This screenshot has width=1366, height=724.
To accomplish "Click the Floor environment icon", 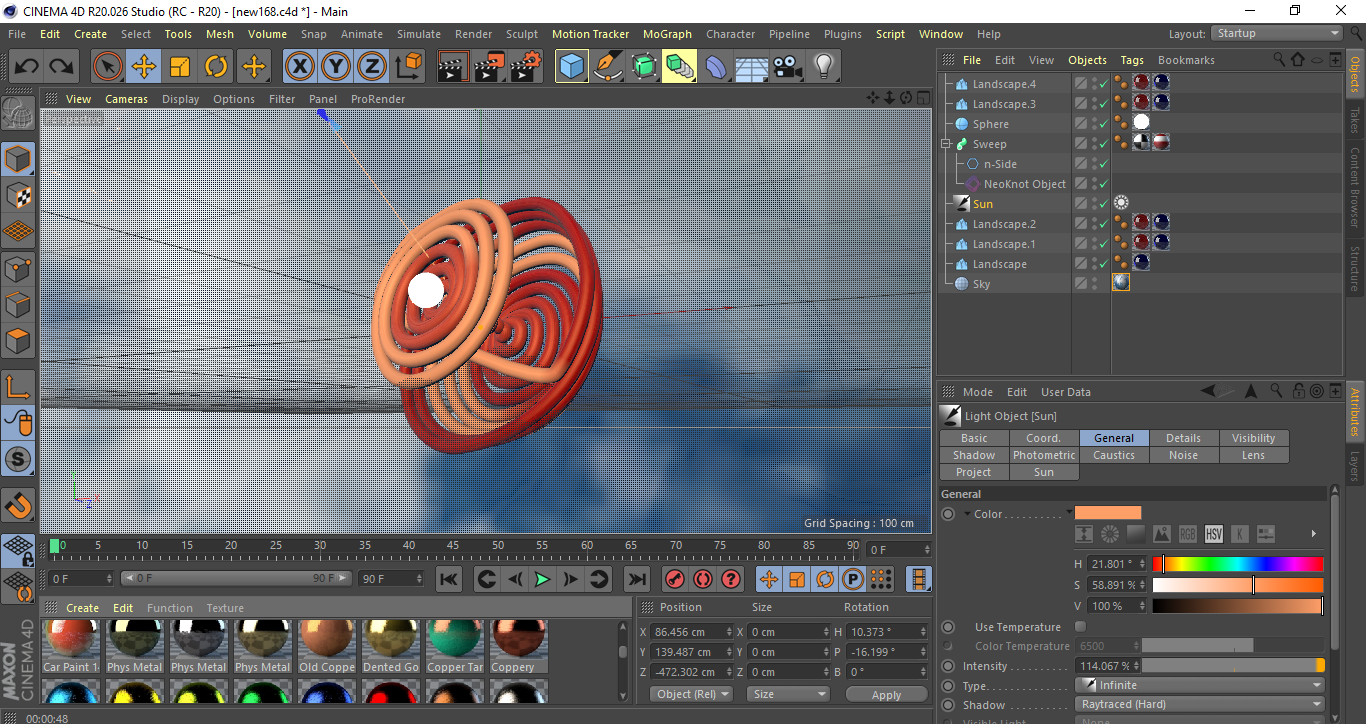I will click(x=751, y=67).
